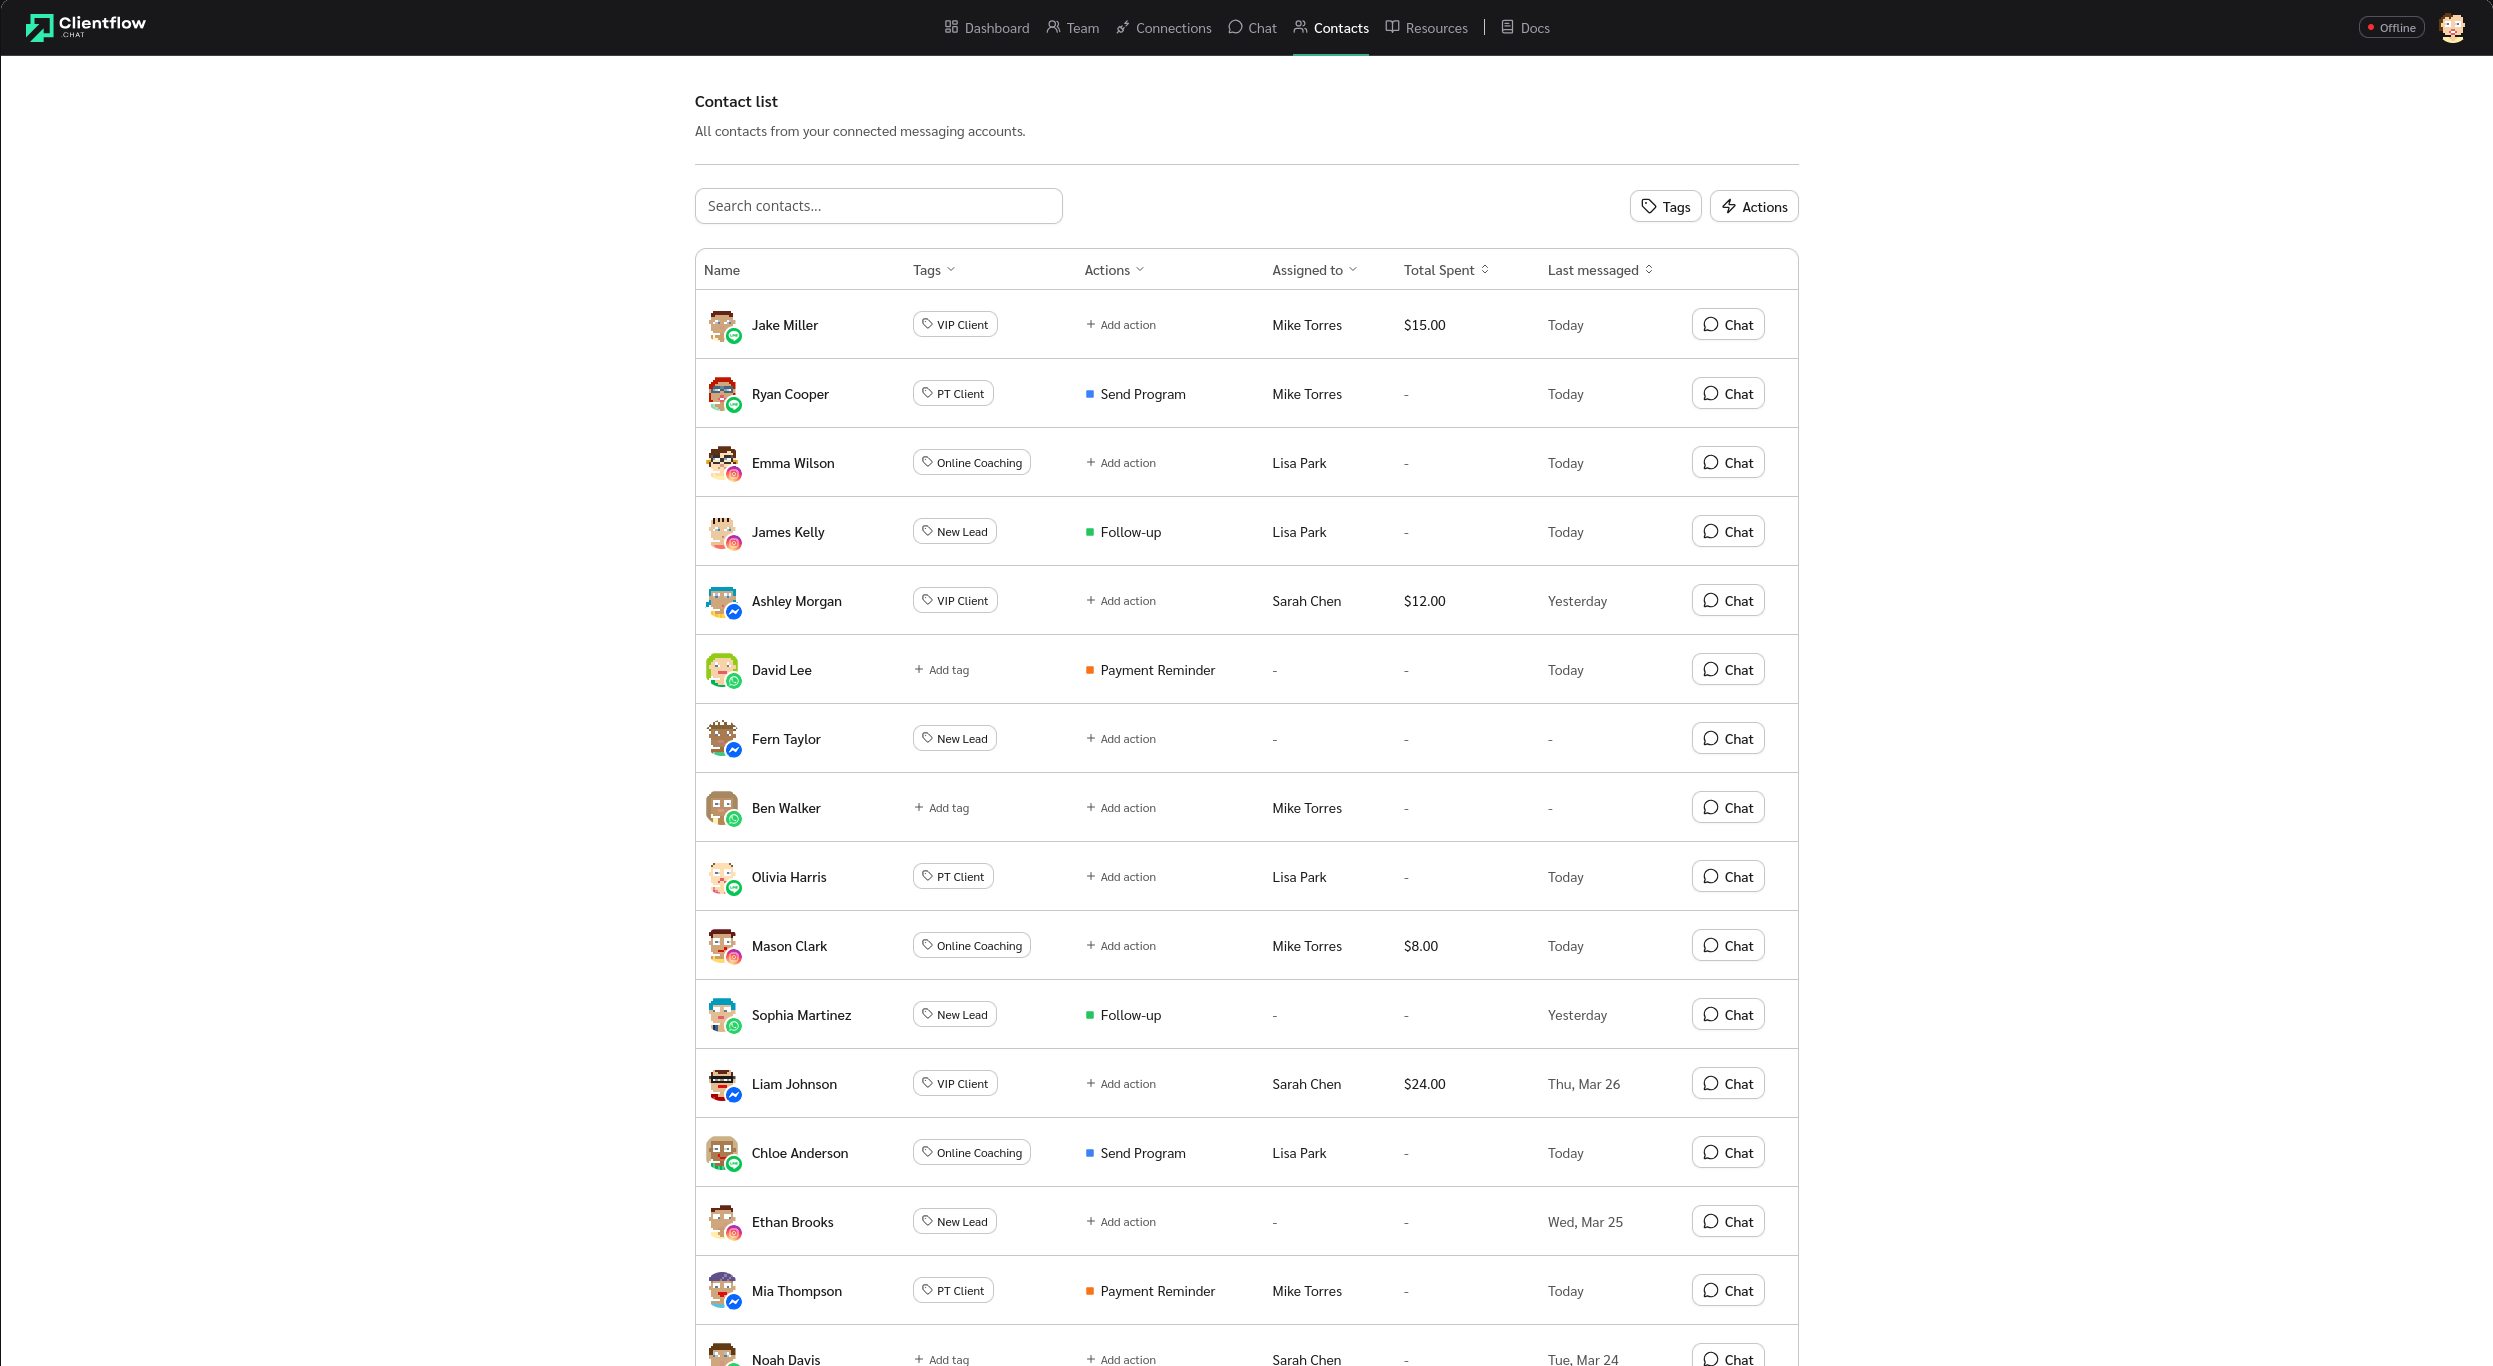Click David Lee's Add tag plus
Screen dimensions: 2493x1366
[919, 670]
